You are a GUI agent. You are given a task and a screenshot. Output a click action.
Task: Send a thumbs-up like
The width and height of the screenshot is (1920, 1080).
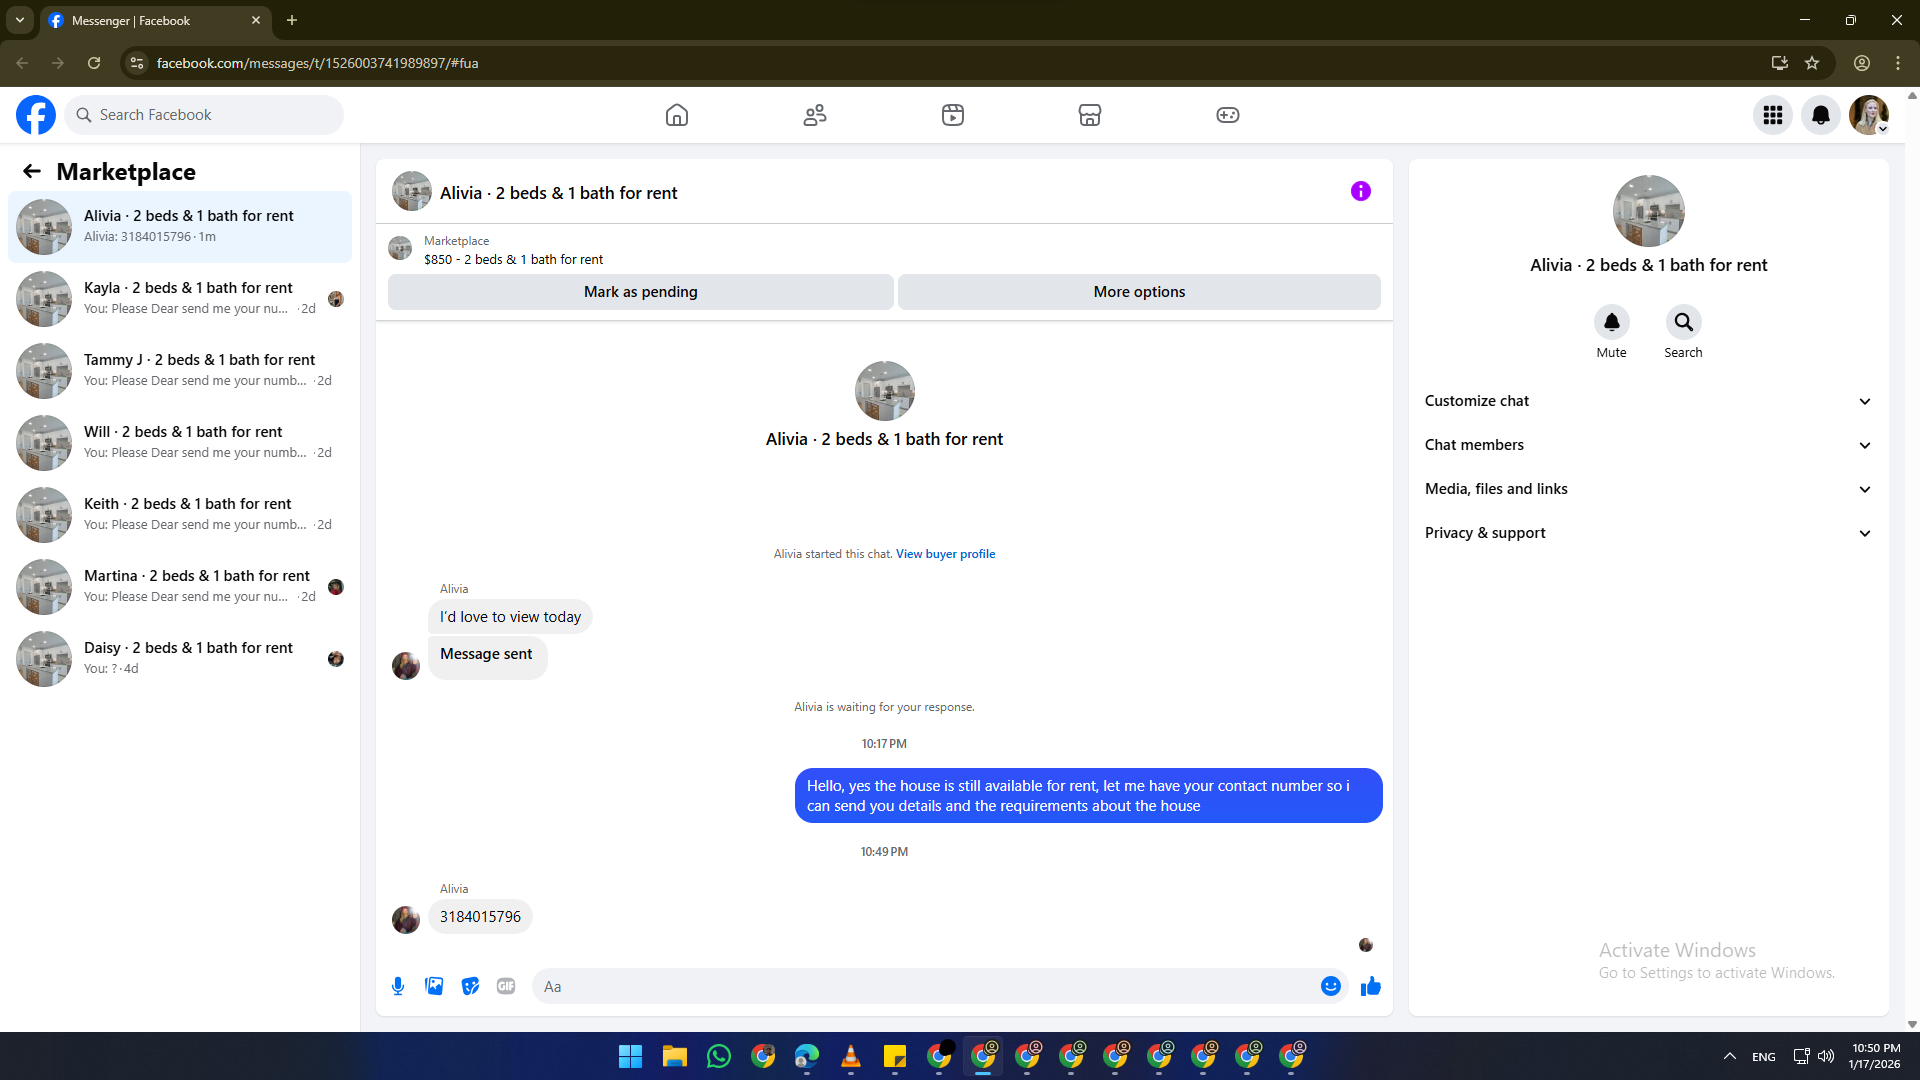coord(1370,986)
